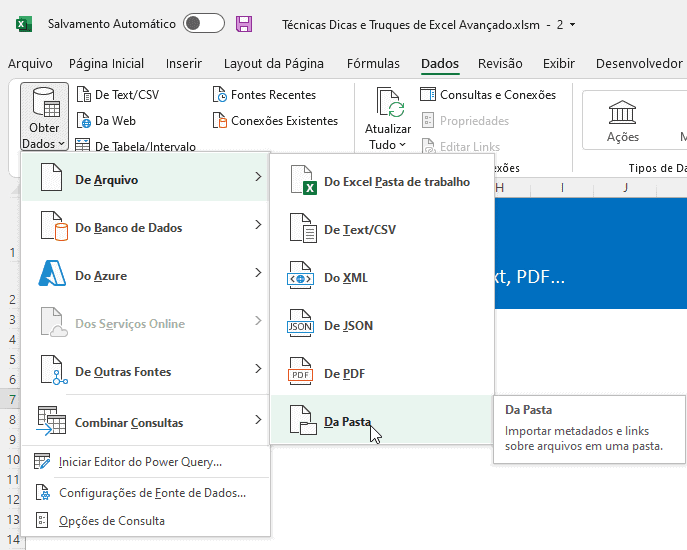Expand the De Arquivo submenu chevron
The width and height of the screenshot is (687, 550).
[258, 177]
